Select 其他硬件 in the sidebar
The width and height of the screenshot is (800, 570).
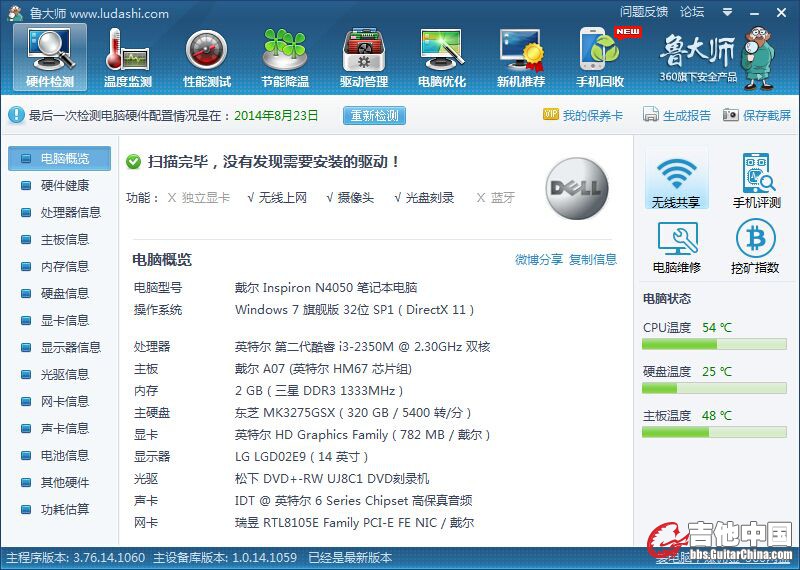coord(60,482)
